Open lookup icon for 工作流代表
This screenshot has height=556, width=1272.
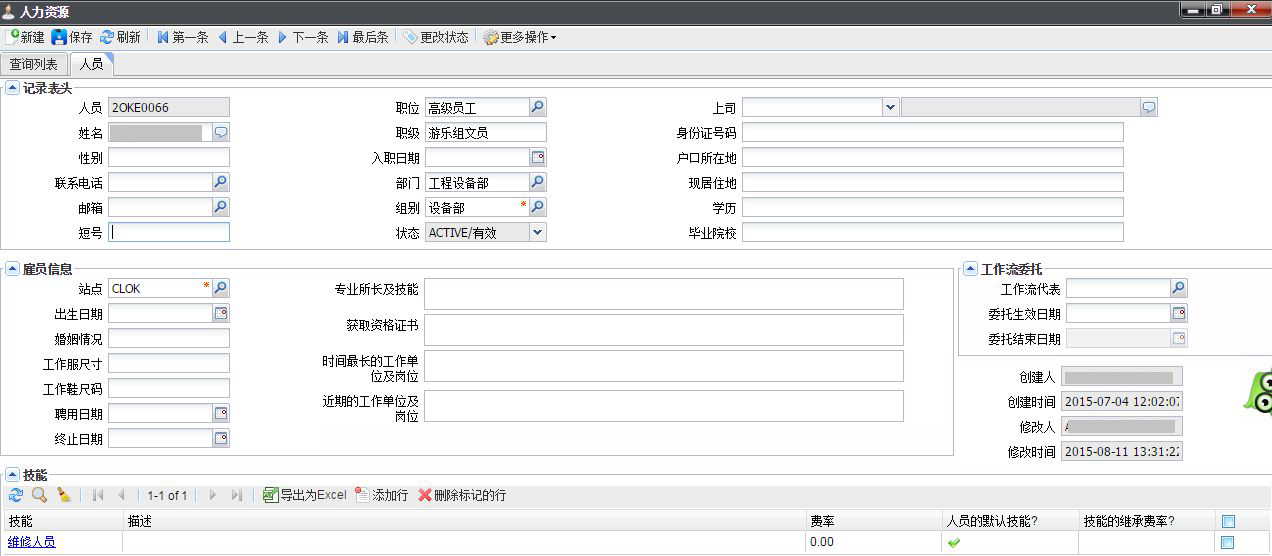1179,288
